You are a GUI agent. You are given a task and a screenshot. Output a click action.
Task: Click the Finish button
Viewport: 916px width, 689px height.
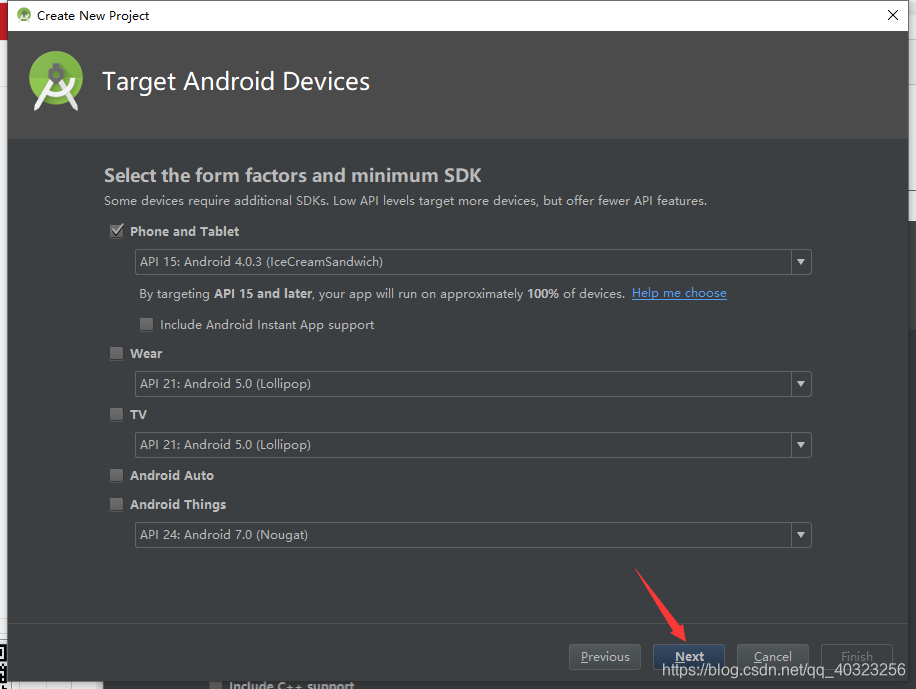tap(856, 657)
